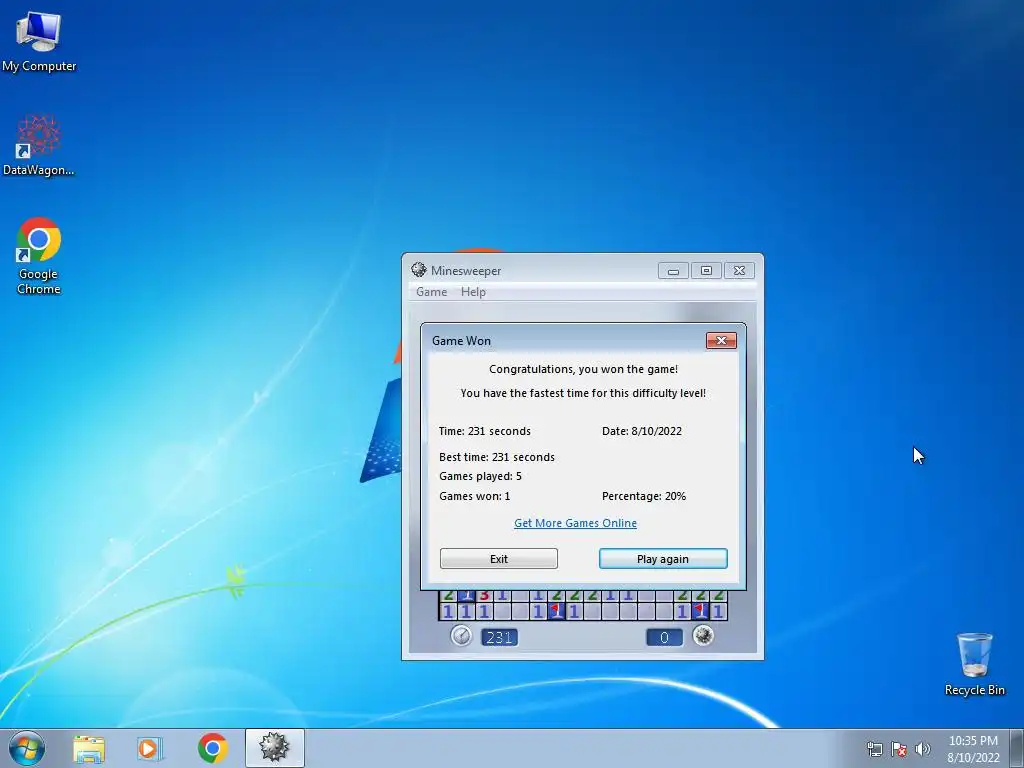Launch Google Chrome from desktop icon

pos(39,255)
